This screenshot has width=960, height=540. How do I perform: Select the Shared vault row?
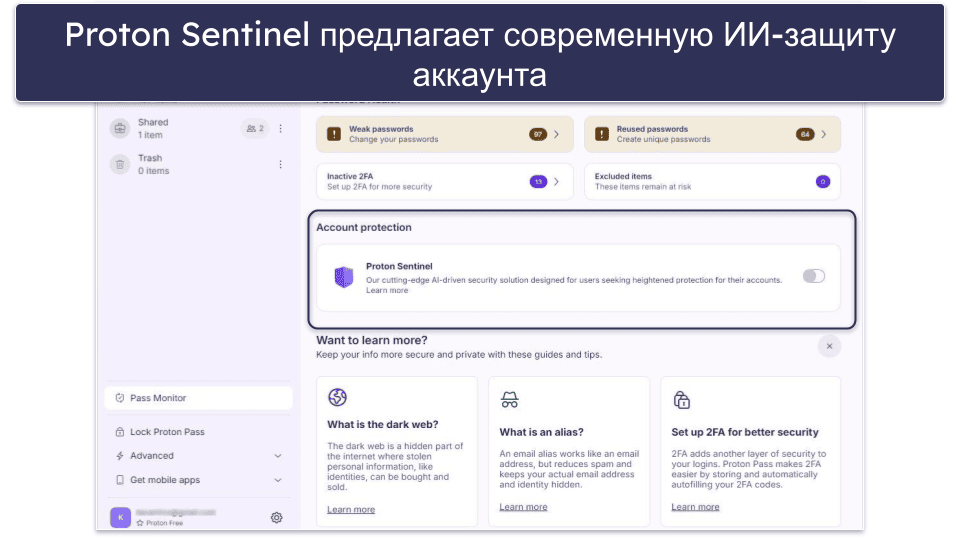click(x=198, y=129)
